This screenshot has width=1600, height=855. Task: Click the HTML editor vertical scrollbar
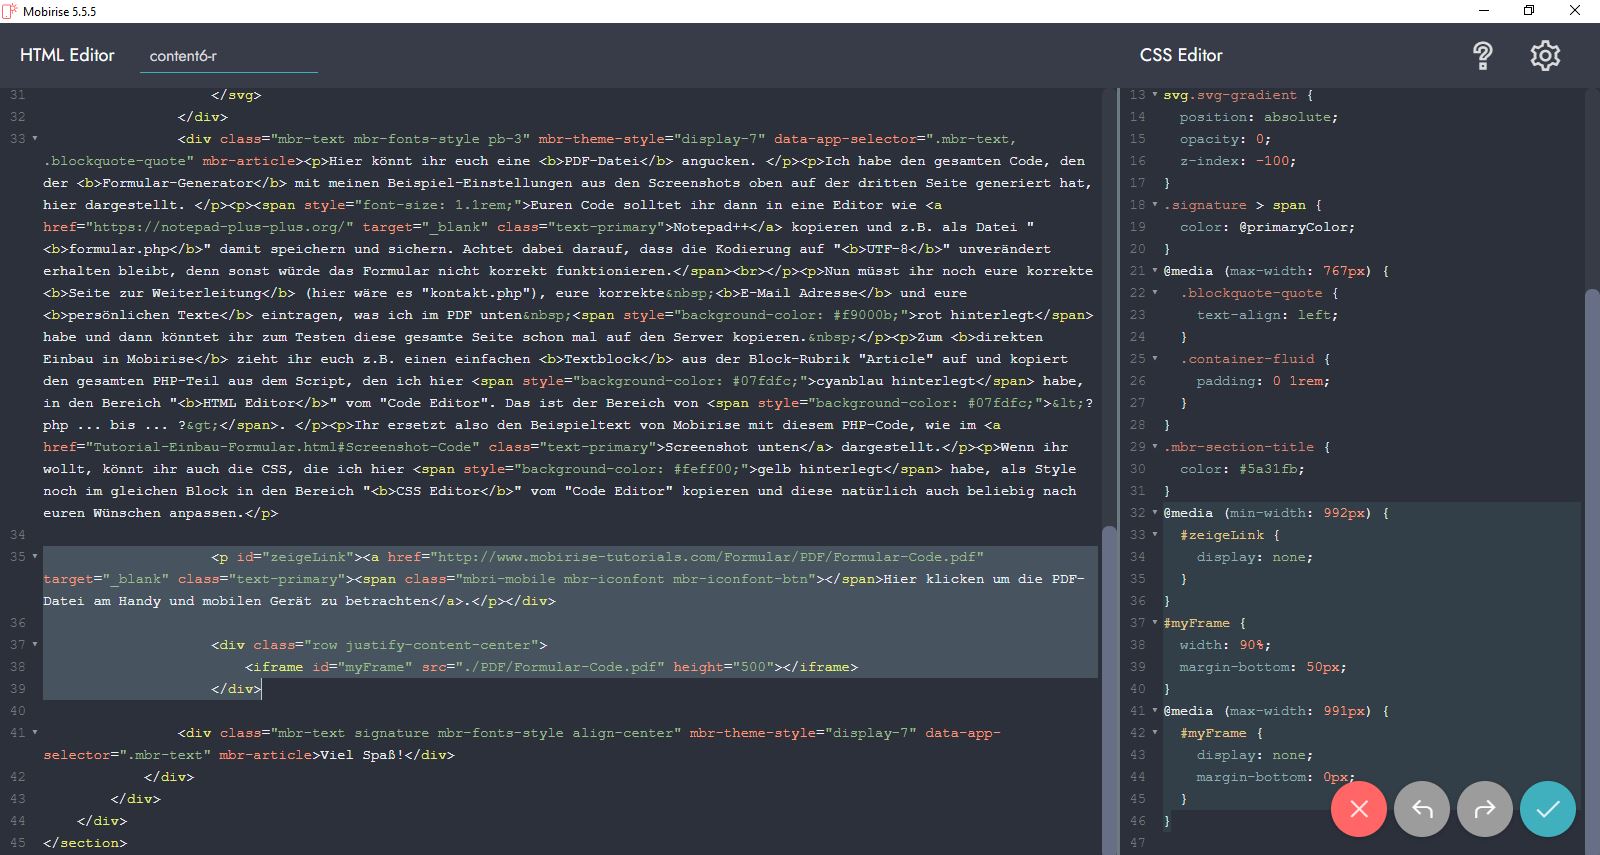1108,680
